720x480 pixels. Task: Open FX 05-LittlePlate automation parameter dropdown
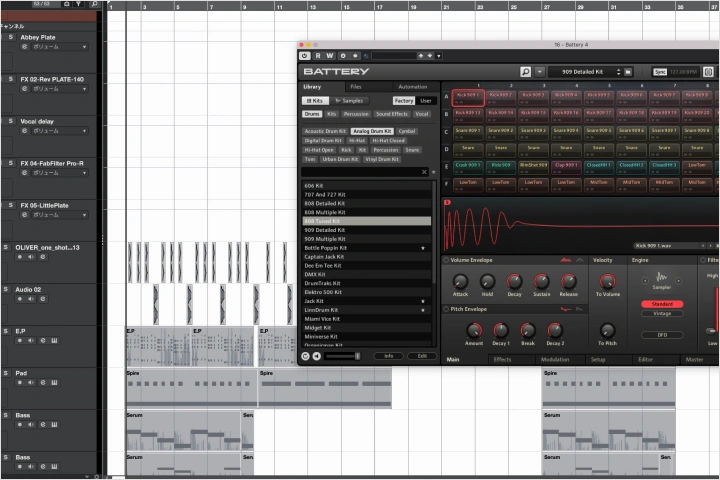tap(84, 215)
